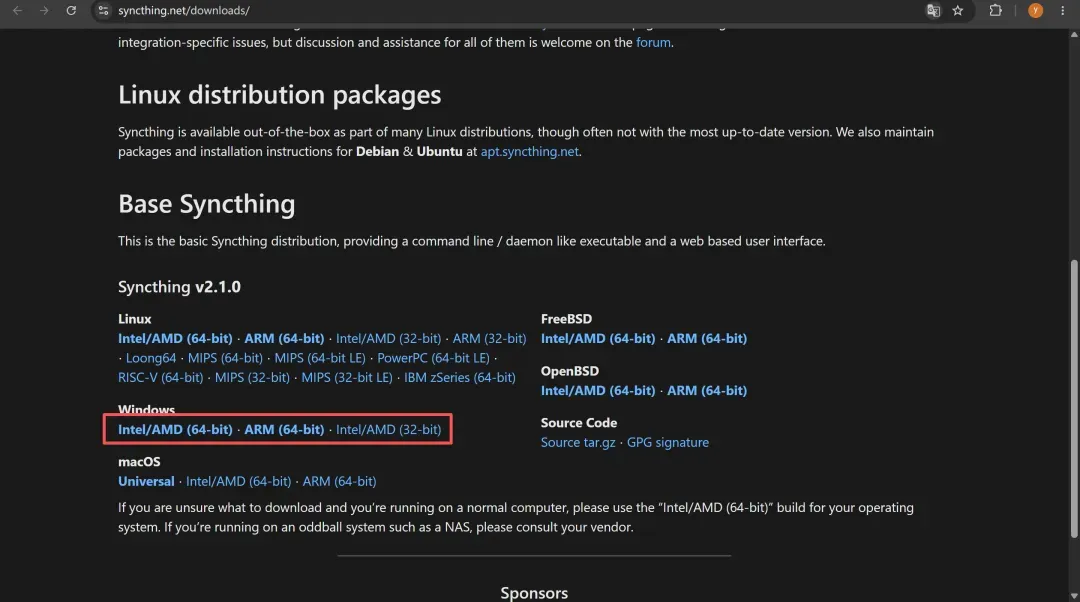Viewport: 1080px width, 602px height.
Task: Download FreeBSD ARM (64-bit) build
Action: point(707,338)
